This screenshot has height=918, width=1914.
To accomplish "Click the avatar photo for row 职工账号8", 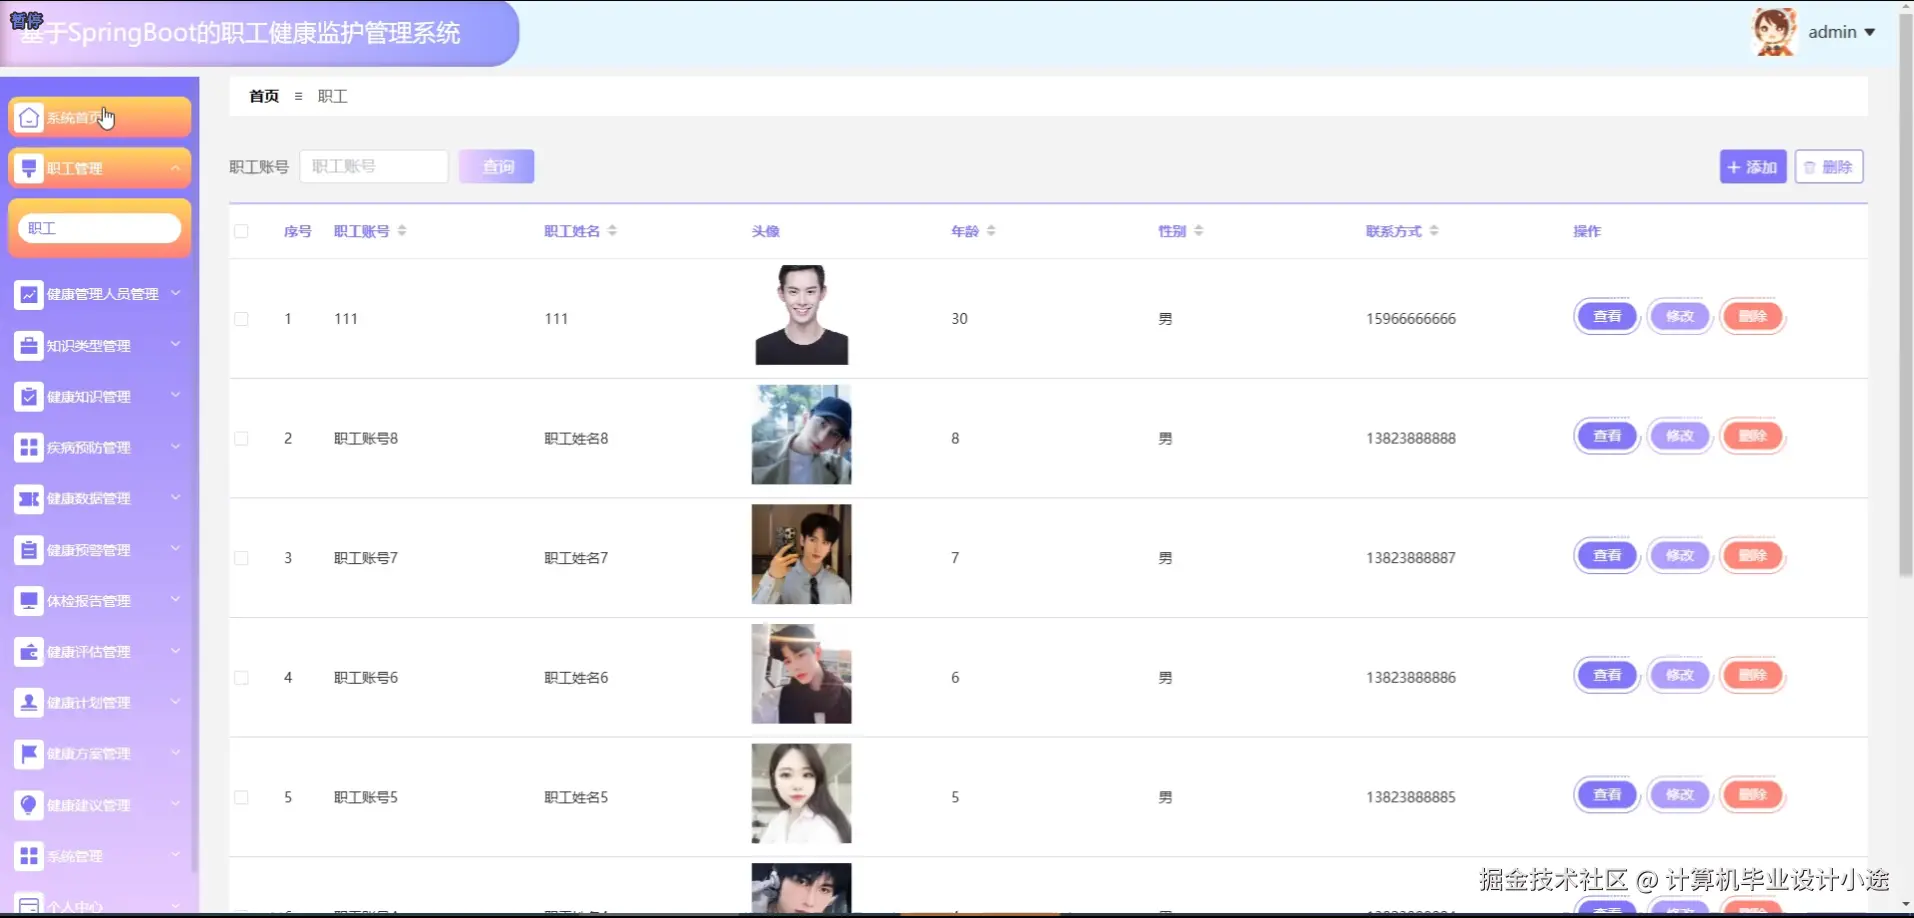I will coord(802,435).
